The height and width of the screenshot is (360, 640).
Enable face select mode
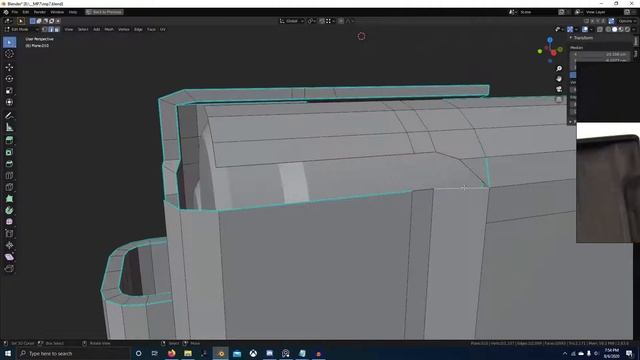point(57,29)
